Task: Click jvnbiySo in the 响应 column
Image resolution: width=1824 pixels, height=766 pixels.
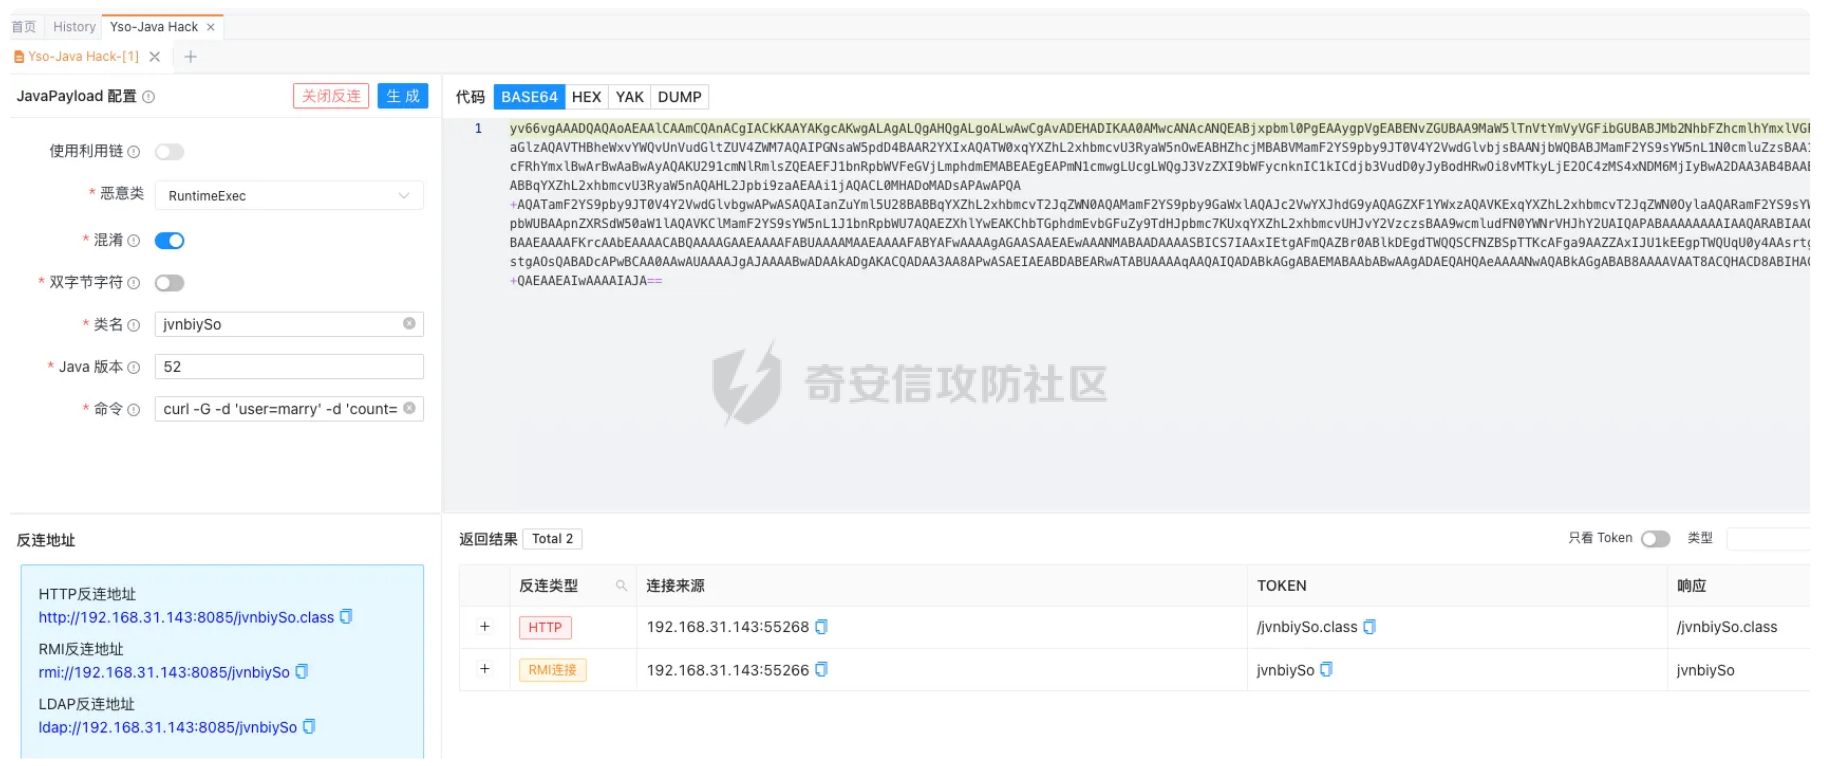Action: click(x=1706, y=671)
